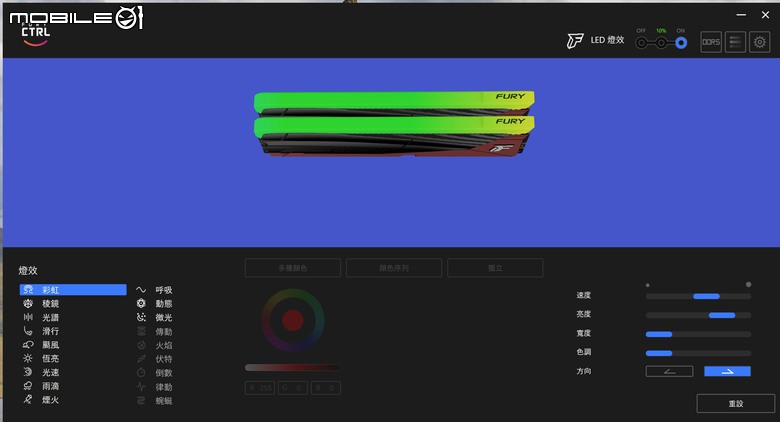Adjust the 亮度 brightness slider
This screenshot has width=780, height=422.
[x=698, y=315]
